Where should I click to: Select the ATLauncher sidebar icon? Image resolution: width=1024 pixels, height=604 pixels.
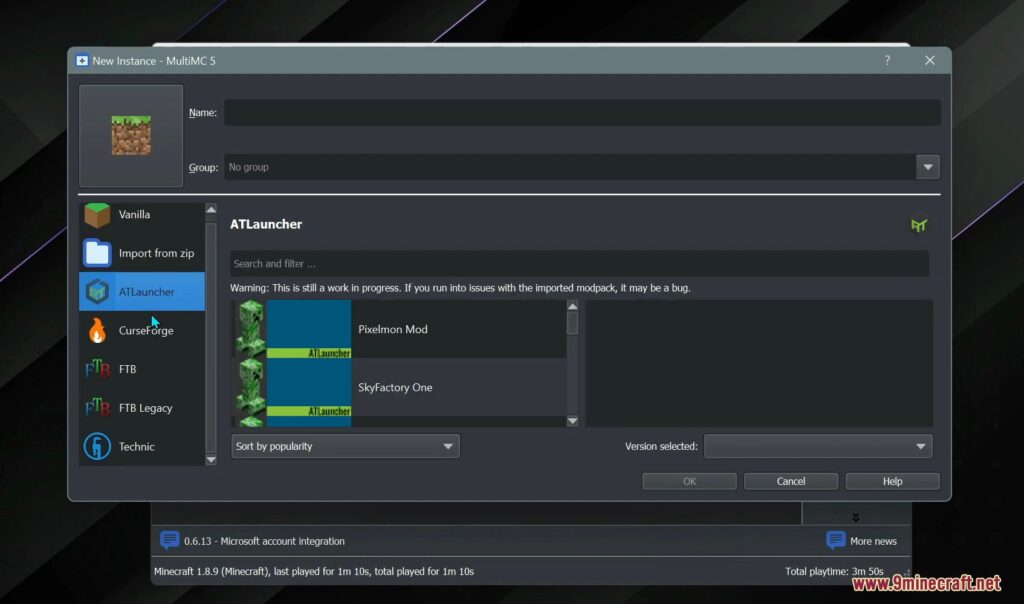[97, 292]
